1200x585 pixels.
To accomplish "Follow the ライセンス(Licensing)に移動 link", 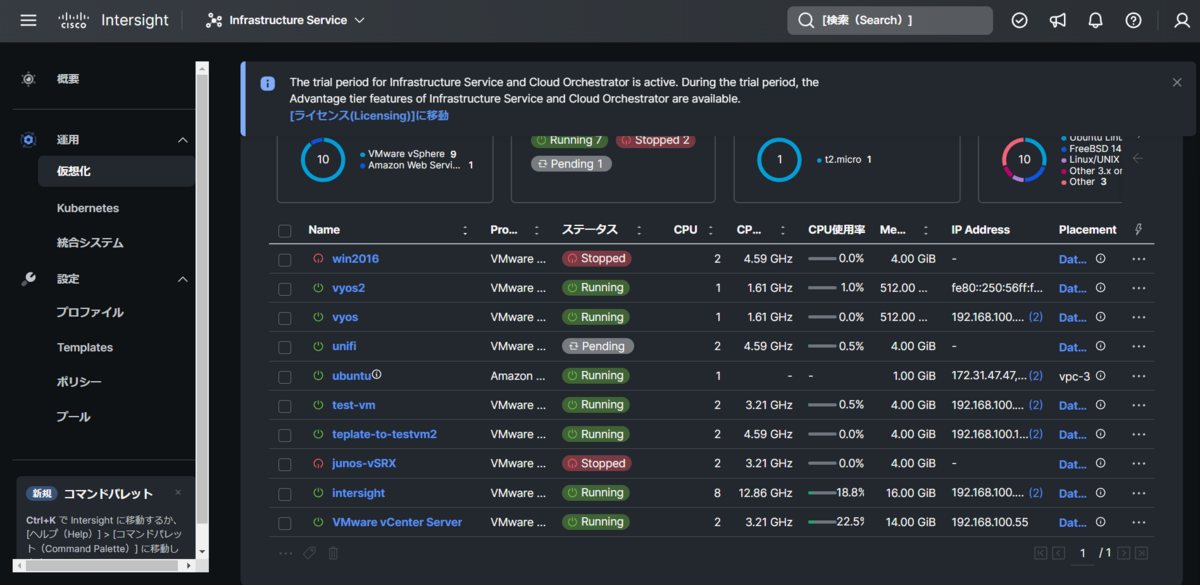I will pyautogui.click(x=369, y=116).
